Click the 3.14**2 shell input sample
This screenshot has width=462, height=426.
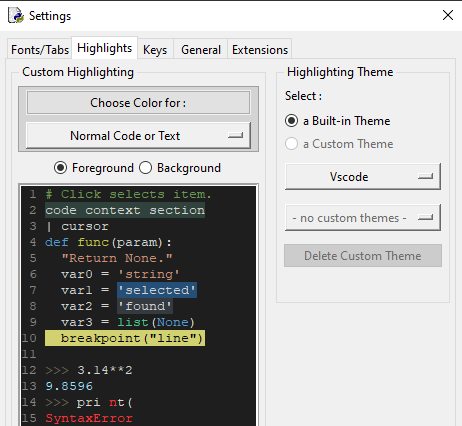coord(105,370)
